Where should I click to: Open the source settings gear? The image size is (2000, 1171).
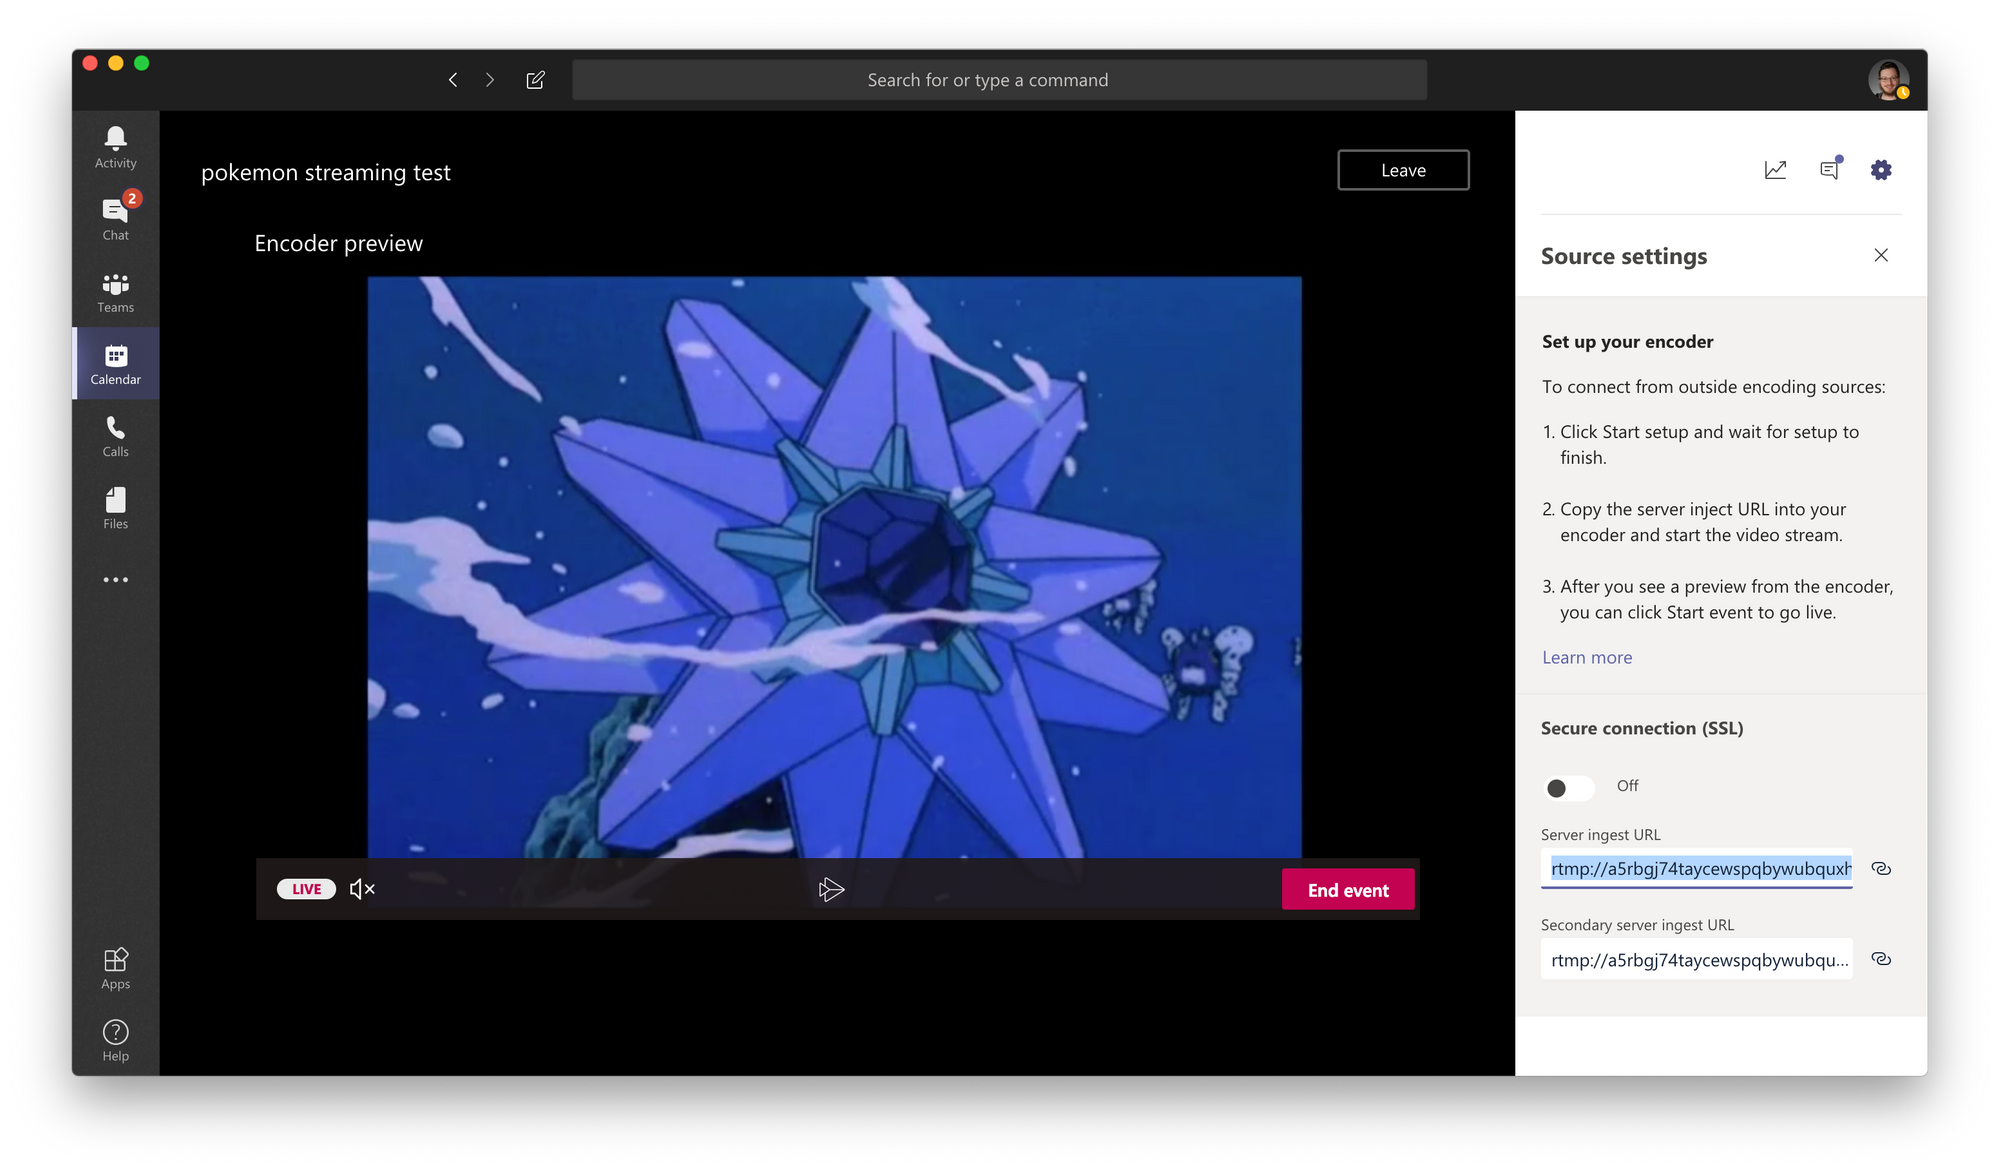[x=1881, y=170]
